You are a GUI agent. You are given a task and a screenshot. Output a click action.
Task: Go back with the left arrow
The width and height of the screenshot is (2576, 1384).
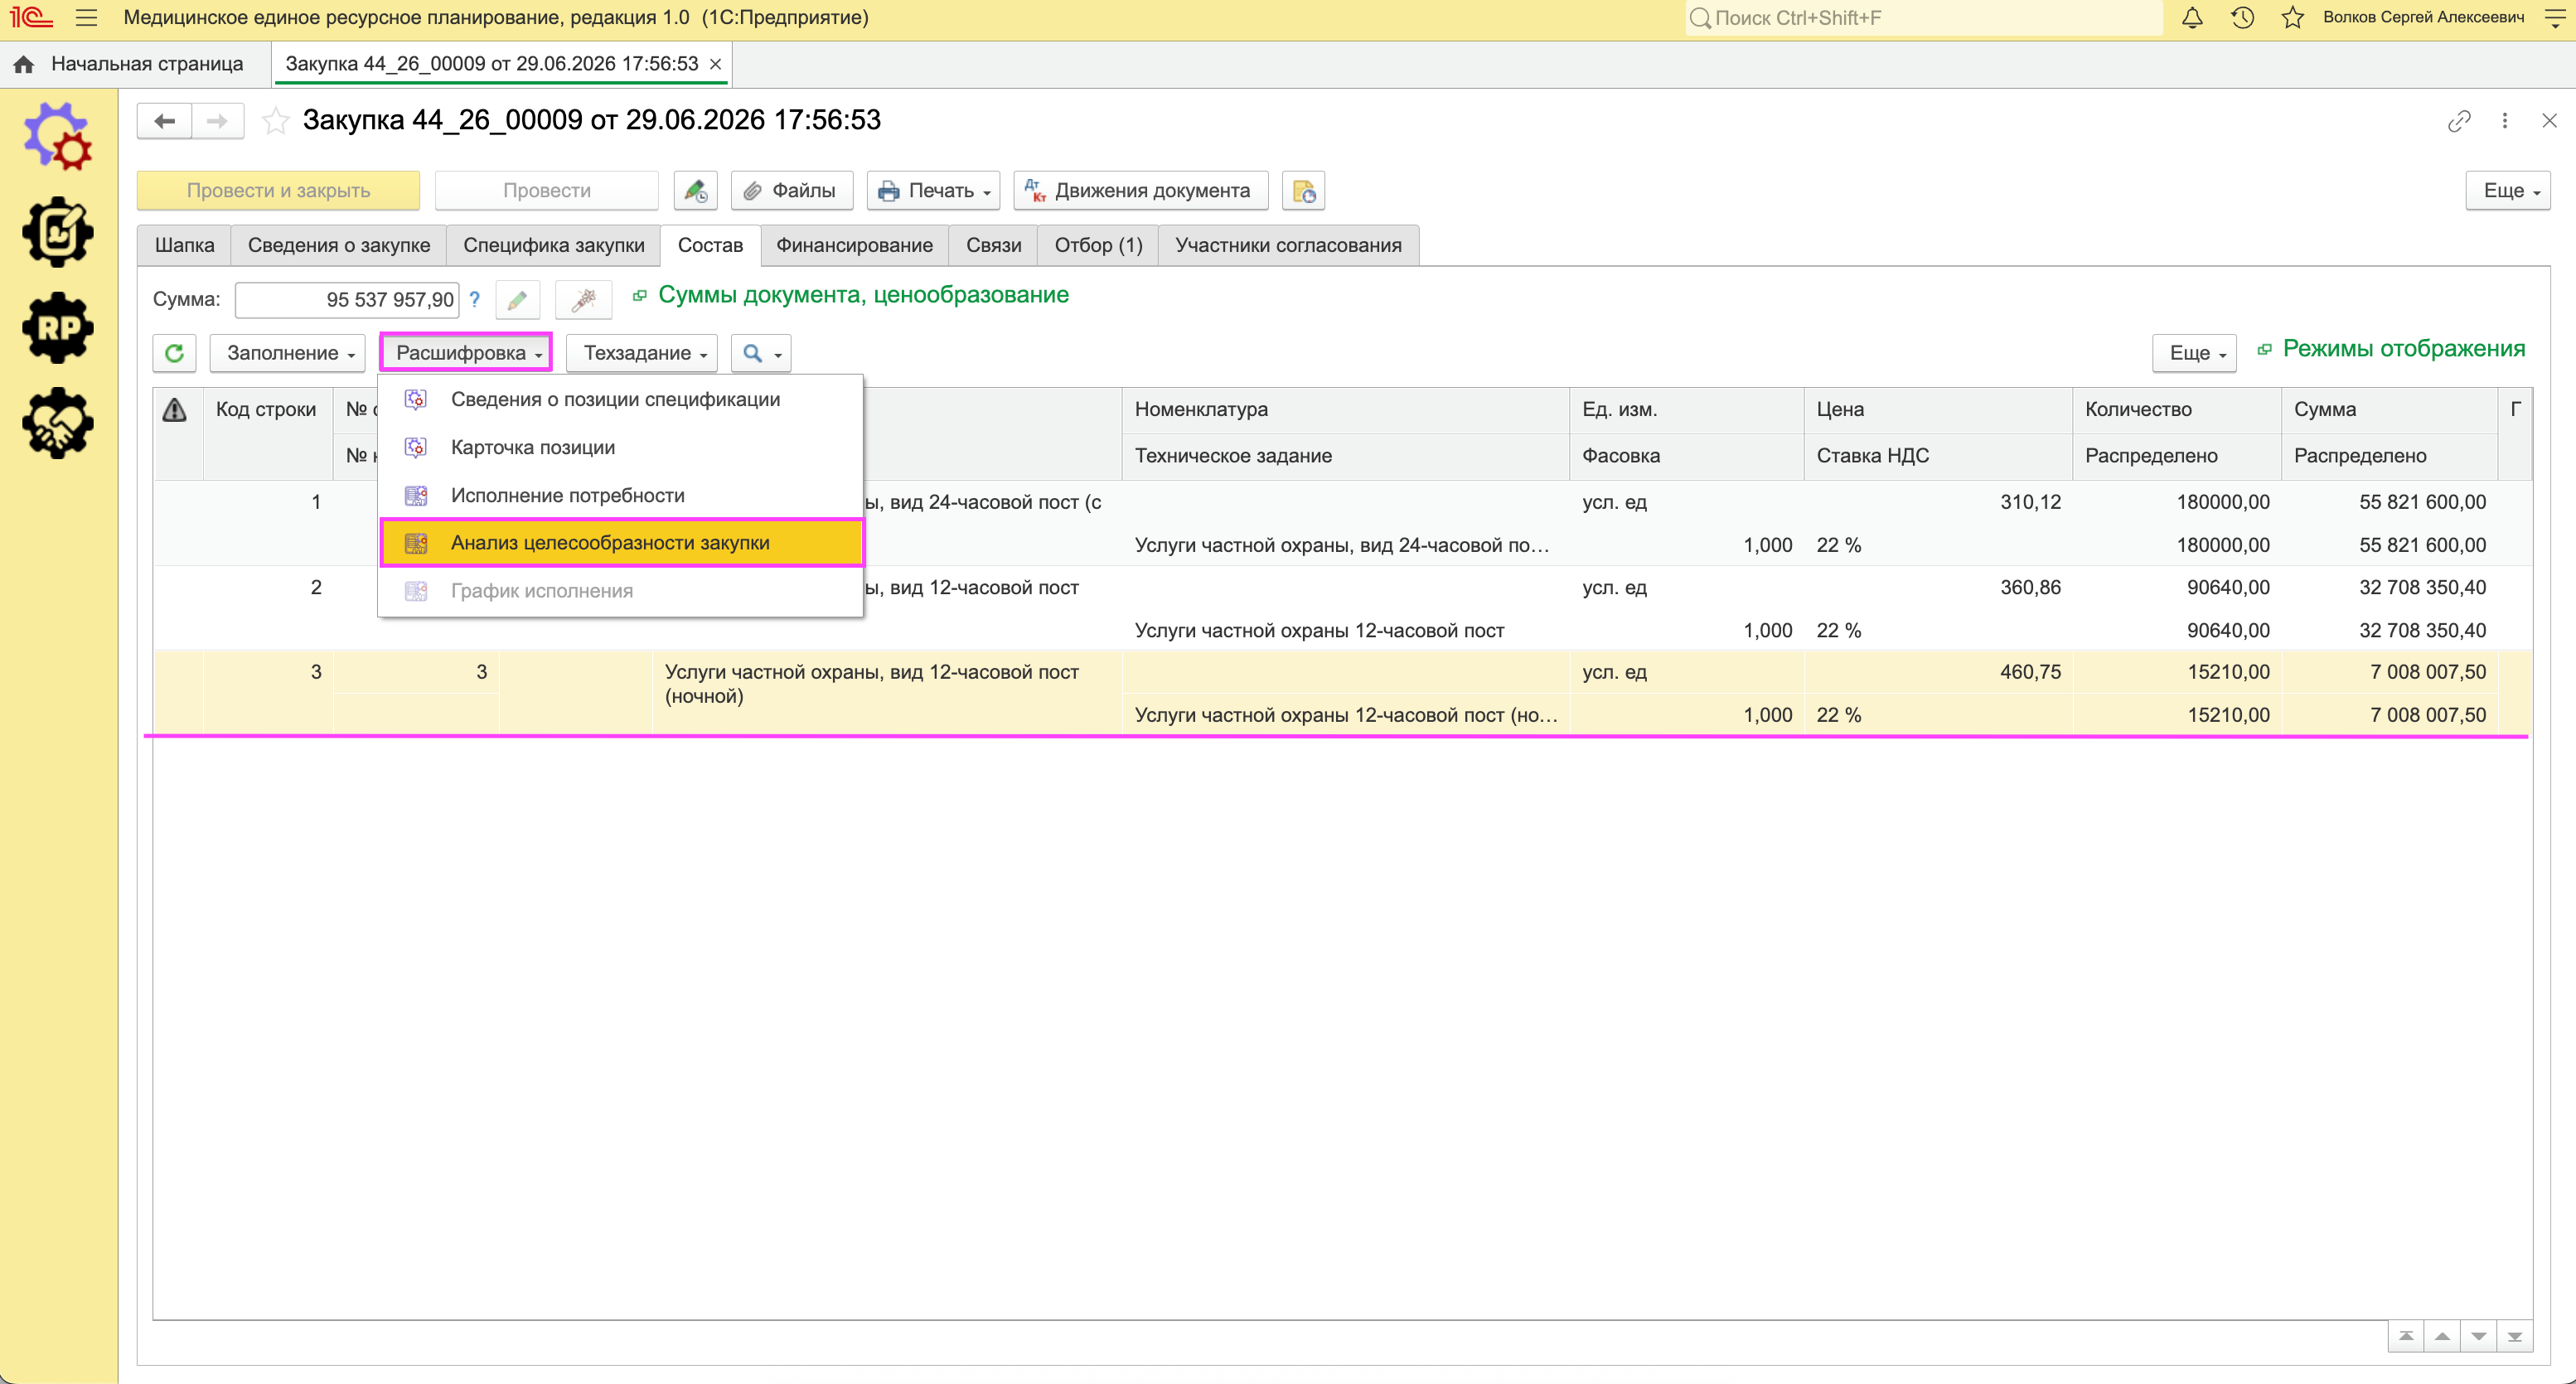[165, 121]
